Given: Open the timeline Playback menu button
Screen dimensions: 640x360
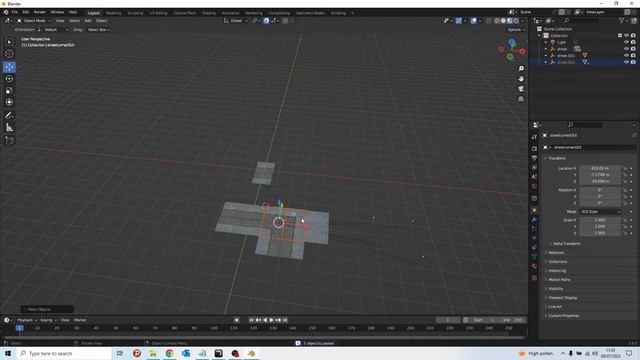Looking at the screenshot, I should coord(27,320).
